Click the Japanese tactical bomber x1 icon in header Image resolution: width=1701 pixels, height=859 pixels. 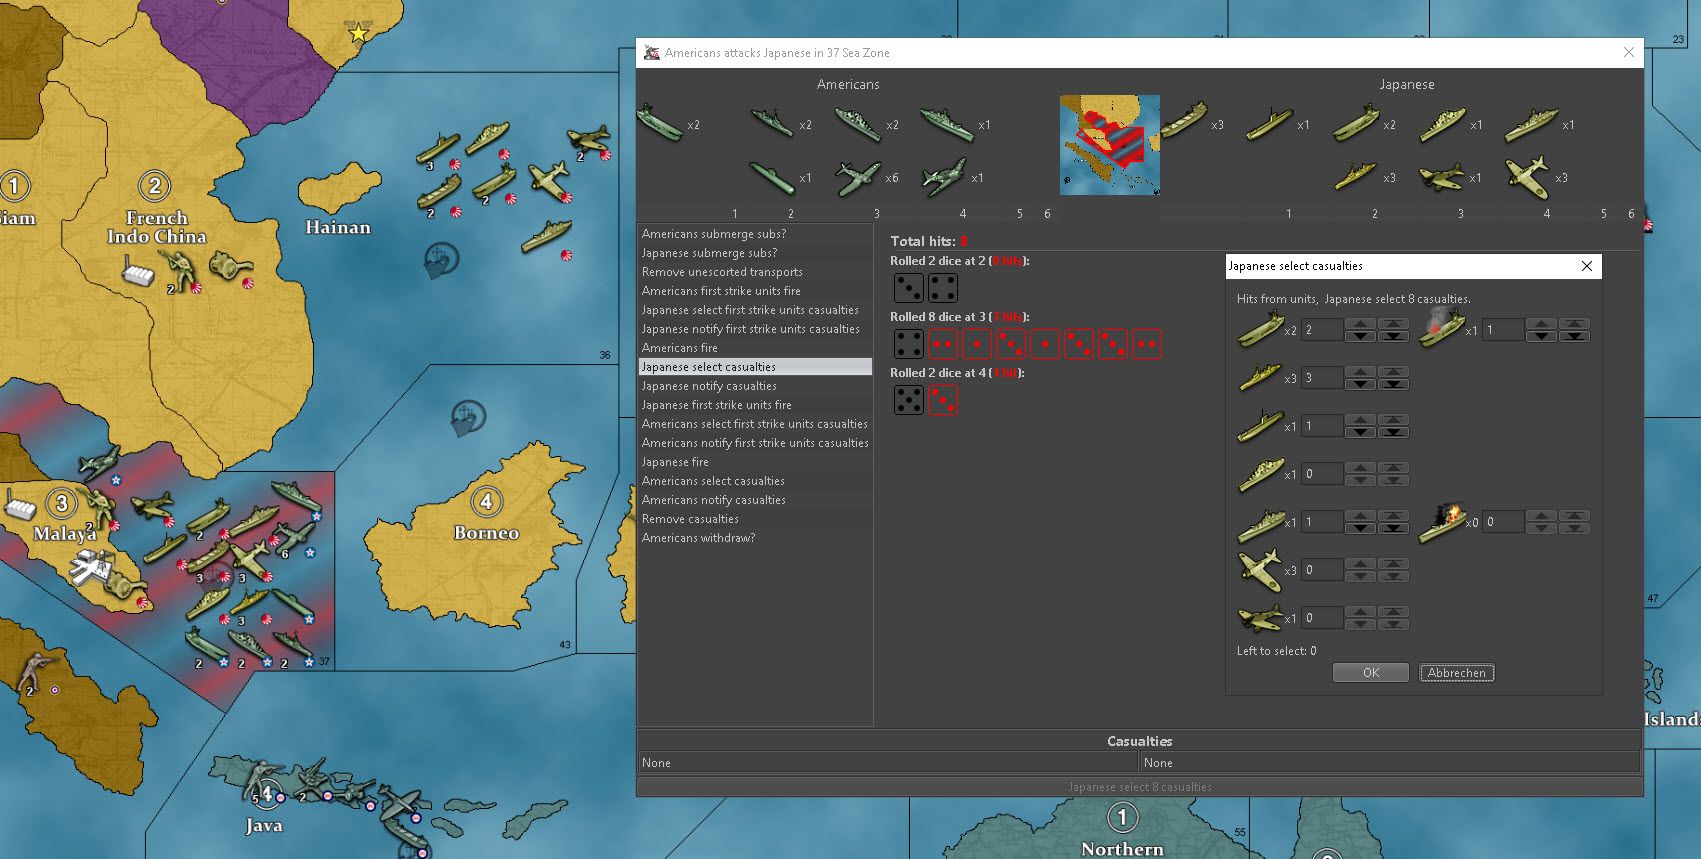pos(1441,177)
